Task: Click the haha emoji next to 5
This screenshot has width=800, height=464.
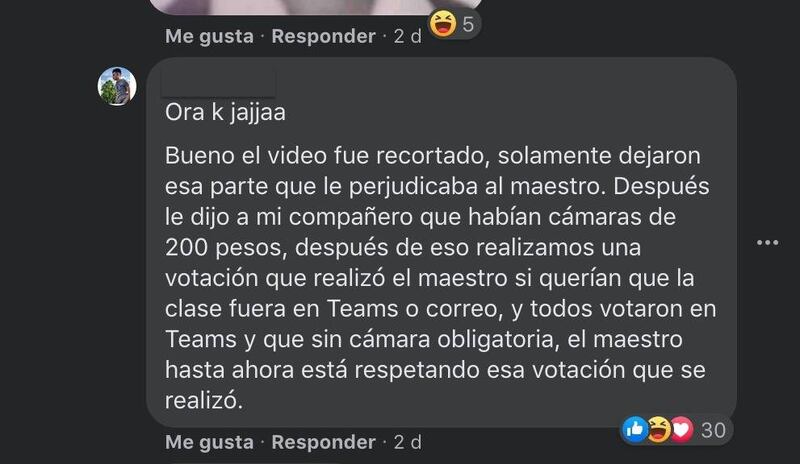Action: point(443,23)
